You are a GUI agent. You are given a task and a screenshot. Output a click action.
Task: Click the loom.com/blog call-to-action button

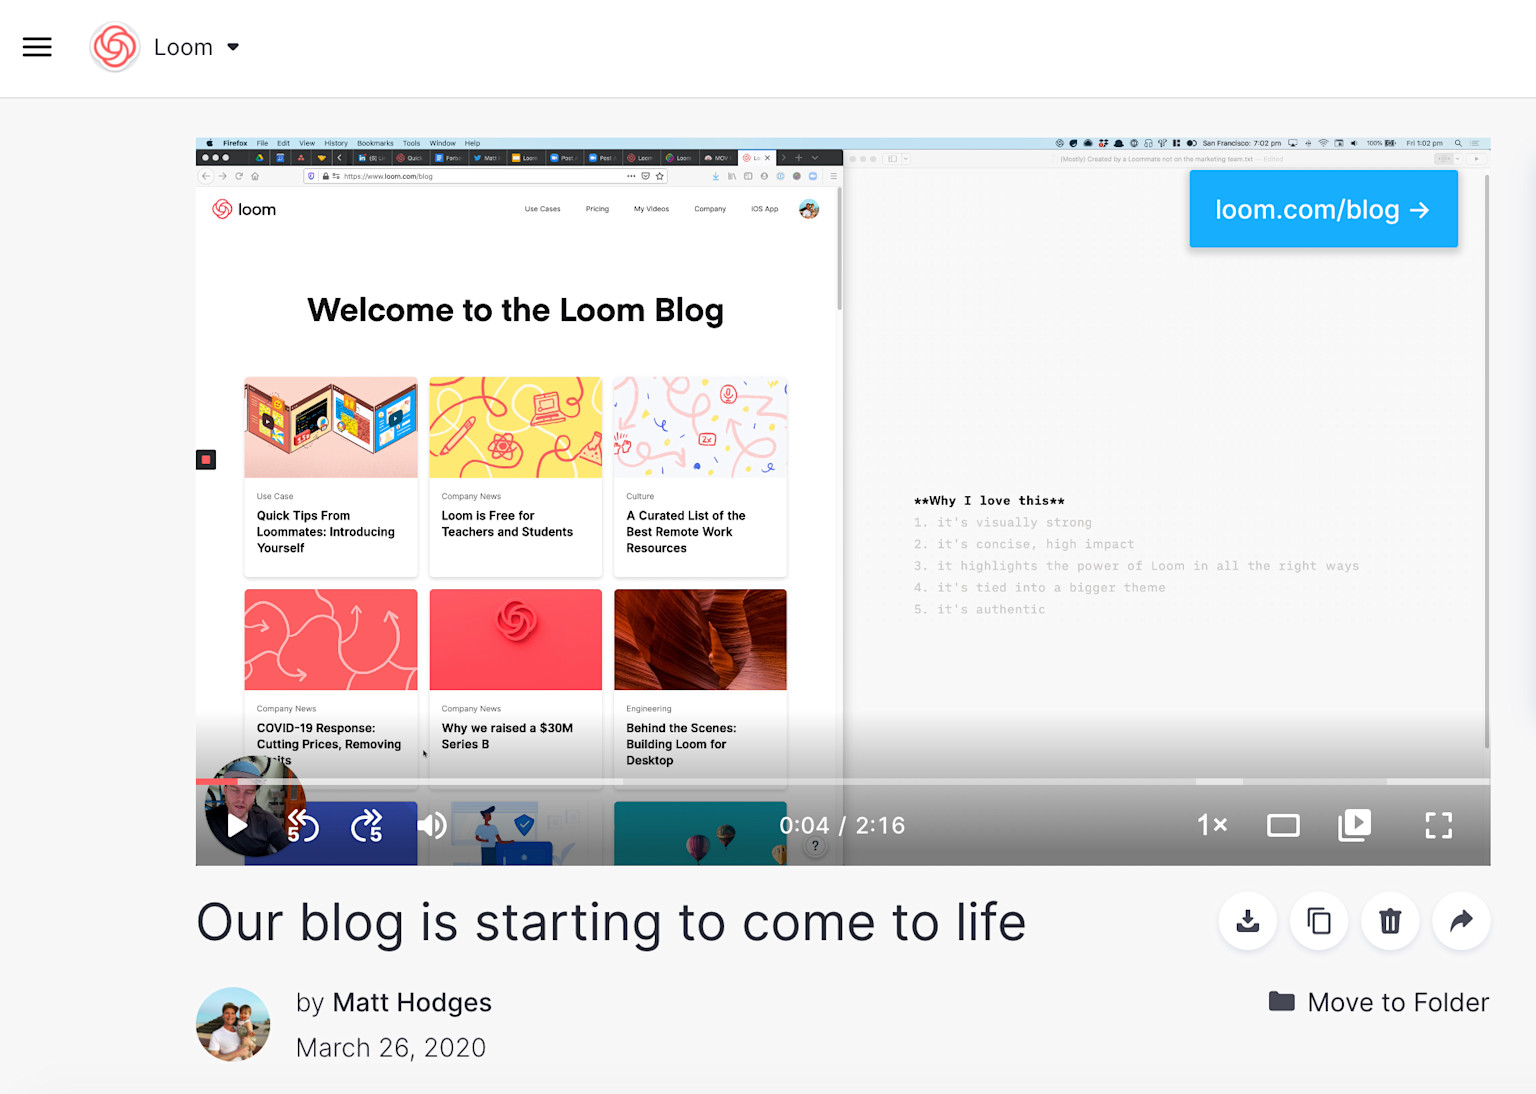pos(1323,209)
